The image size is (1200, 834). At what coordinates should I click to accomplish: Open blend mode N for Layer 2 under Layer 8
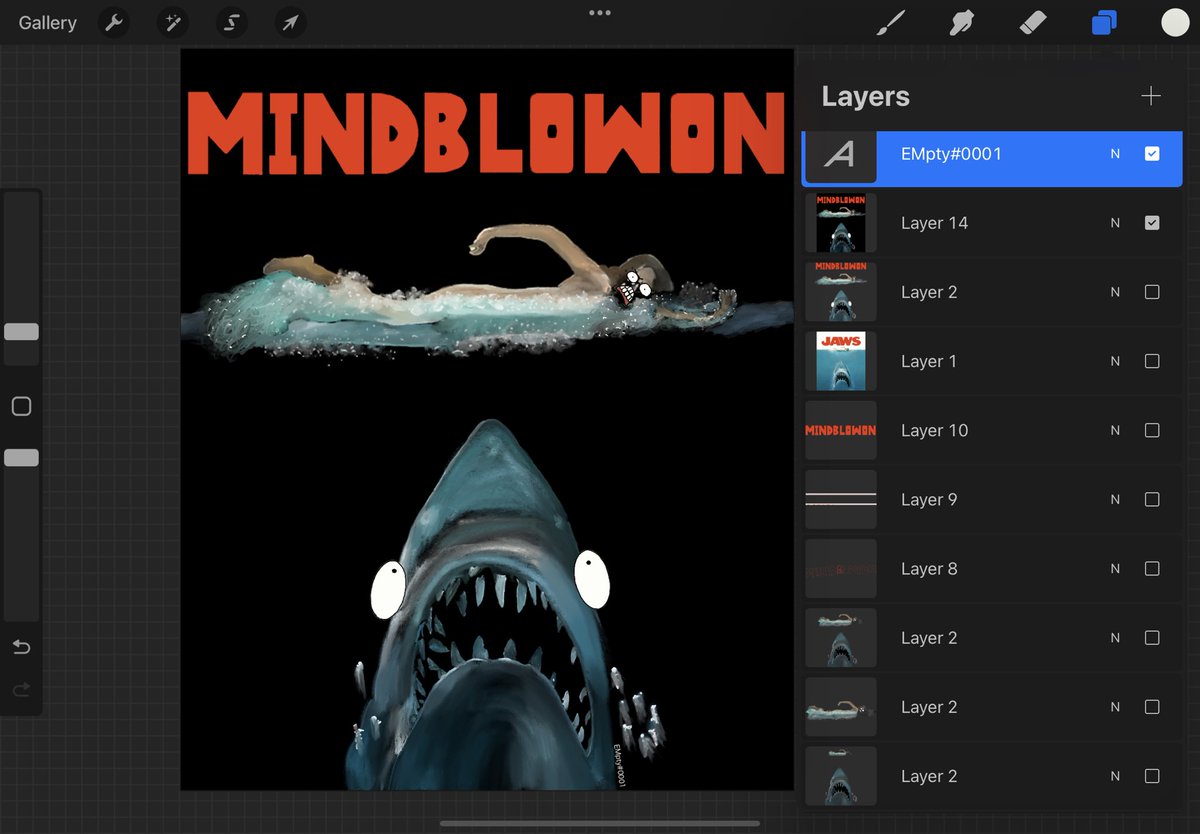pyautogui.click(x=1115, y=638)
